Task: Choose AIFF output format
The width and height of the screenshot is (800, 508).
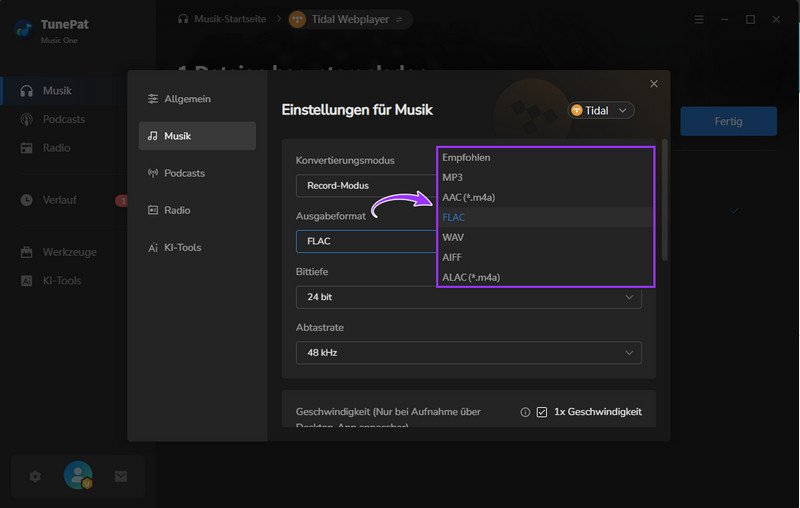Action: pos(545,257)
